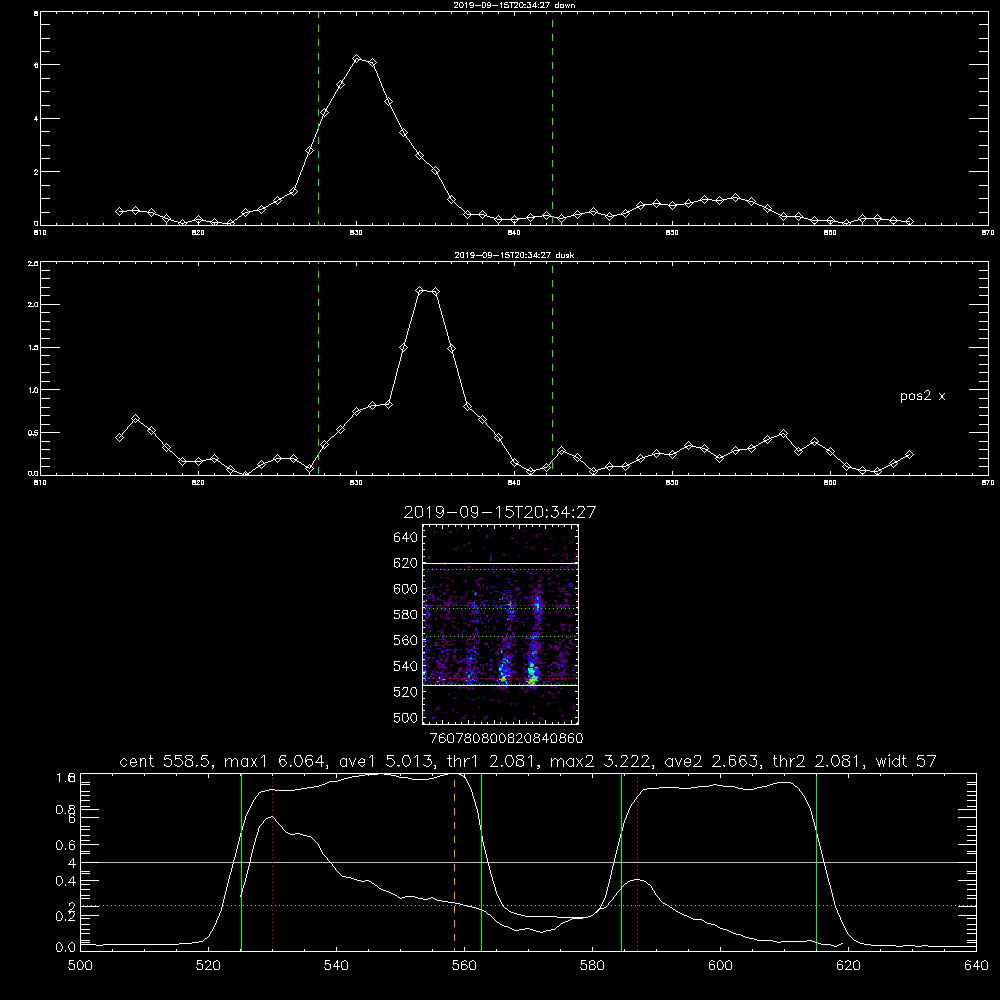Click heat map y-axis label 520
This screenshot has height=1000, width=1000.
(406, 692)
